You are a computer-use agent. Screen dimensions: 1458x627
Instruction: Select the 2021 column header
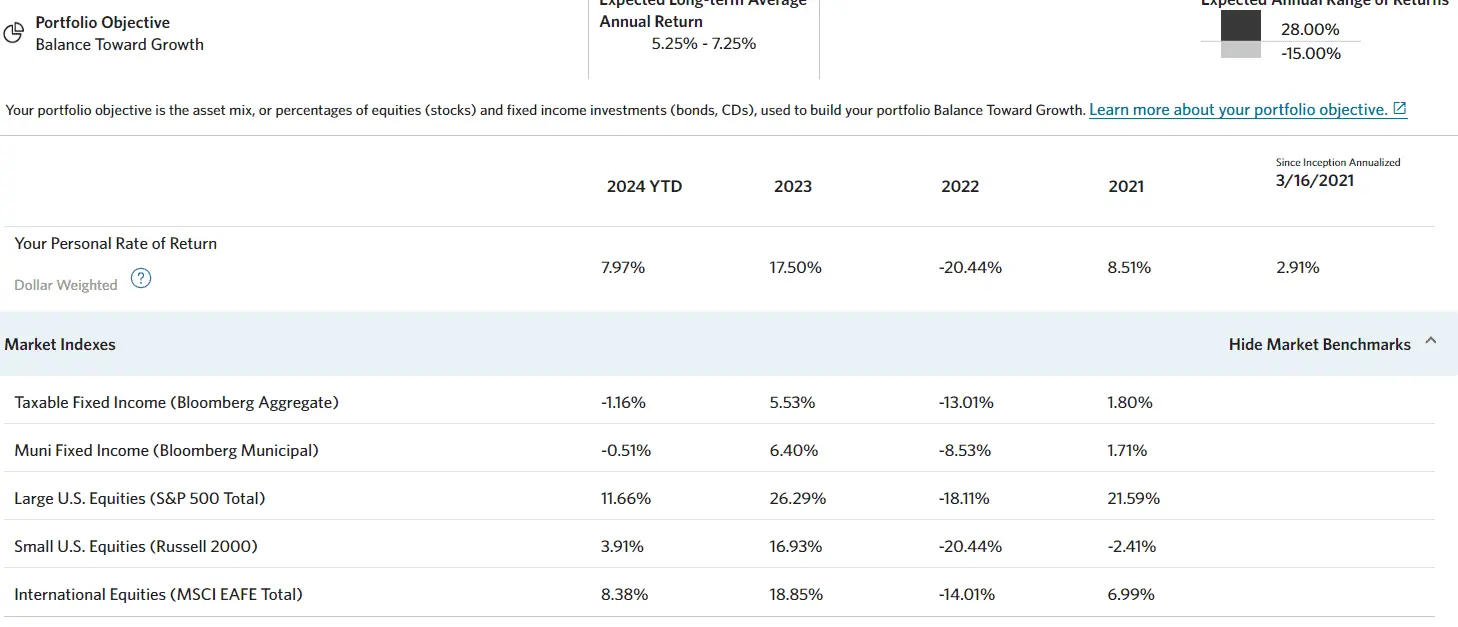pyautogui.click(x=1126, y=186)
